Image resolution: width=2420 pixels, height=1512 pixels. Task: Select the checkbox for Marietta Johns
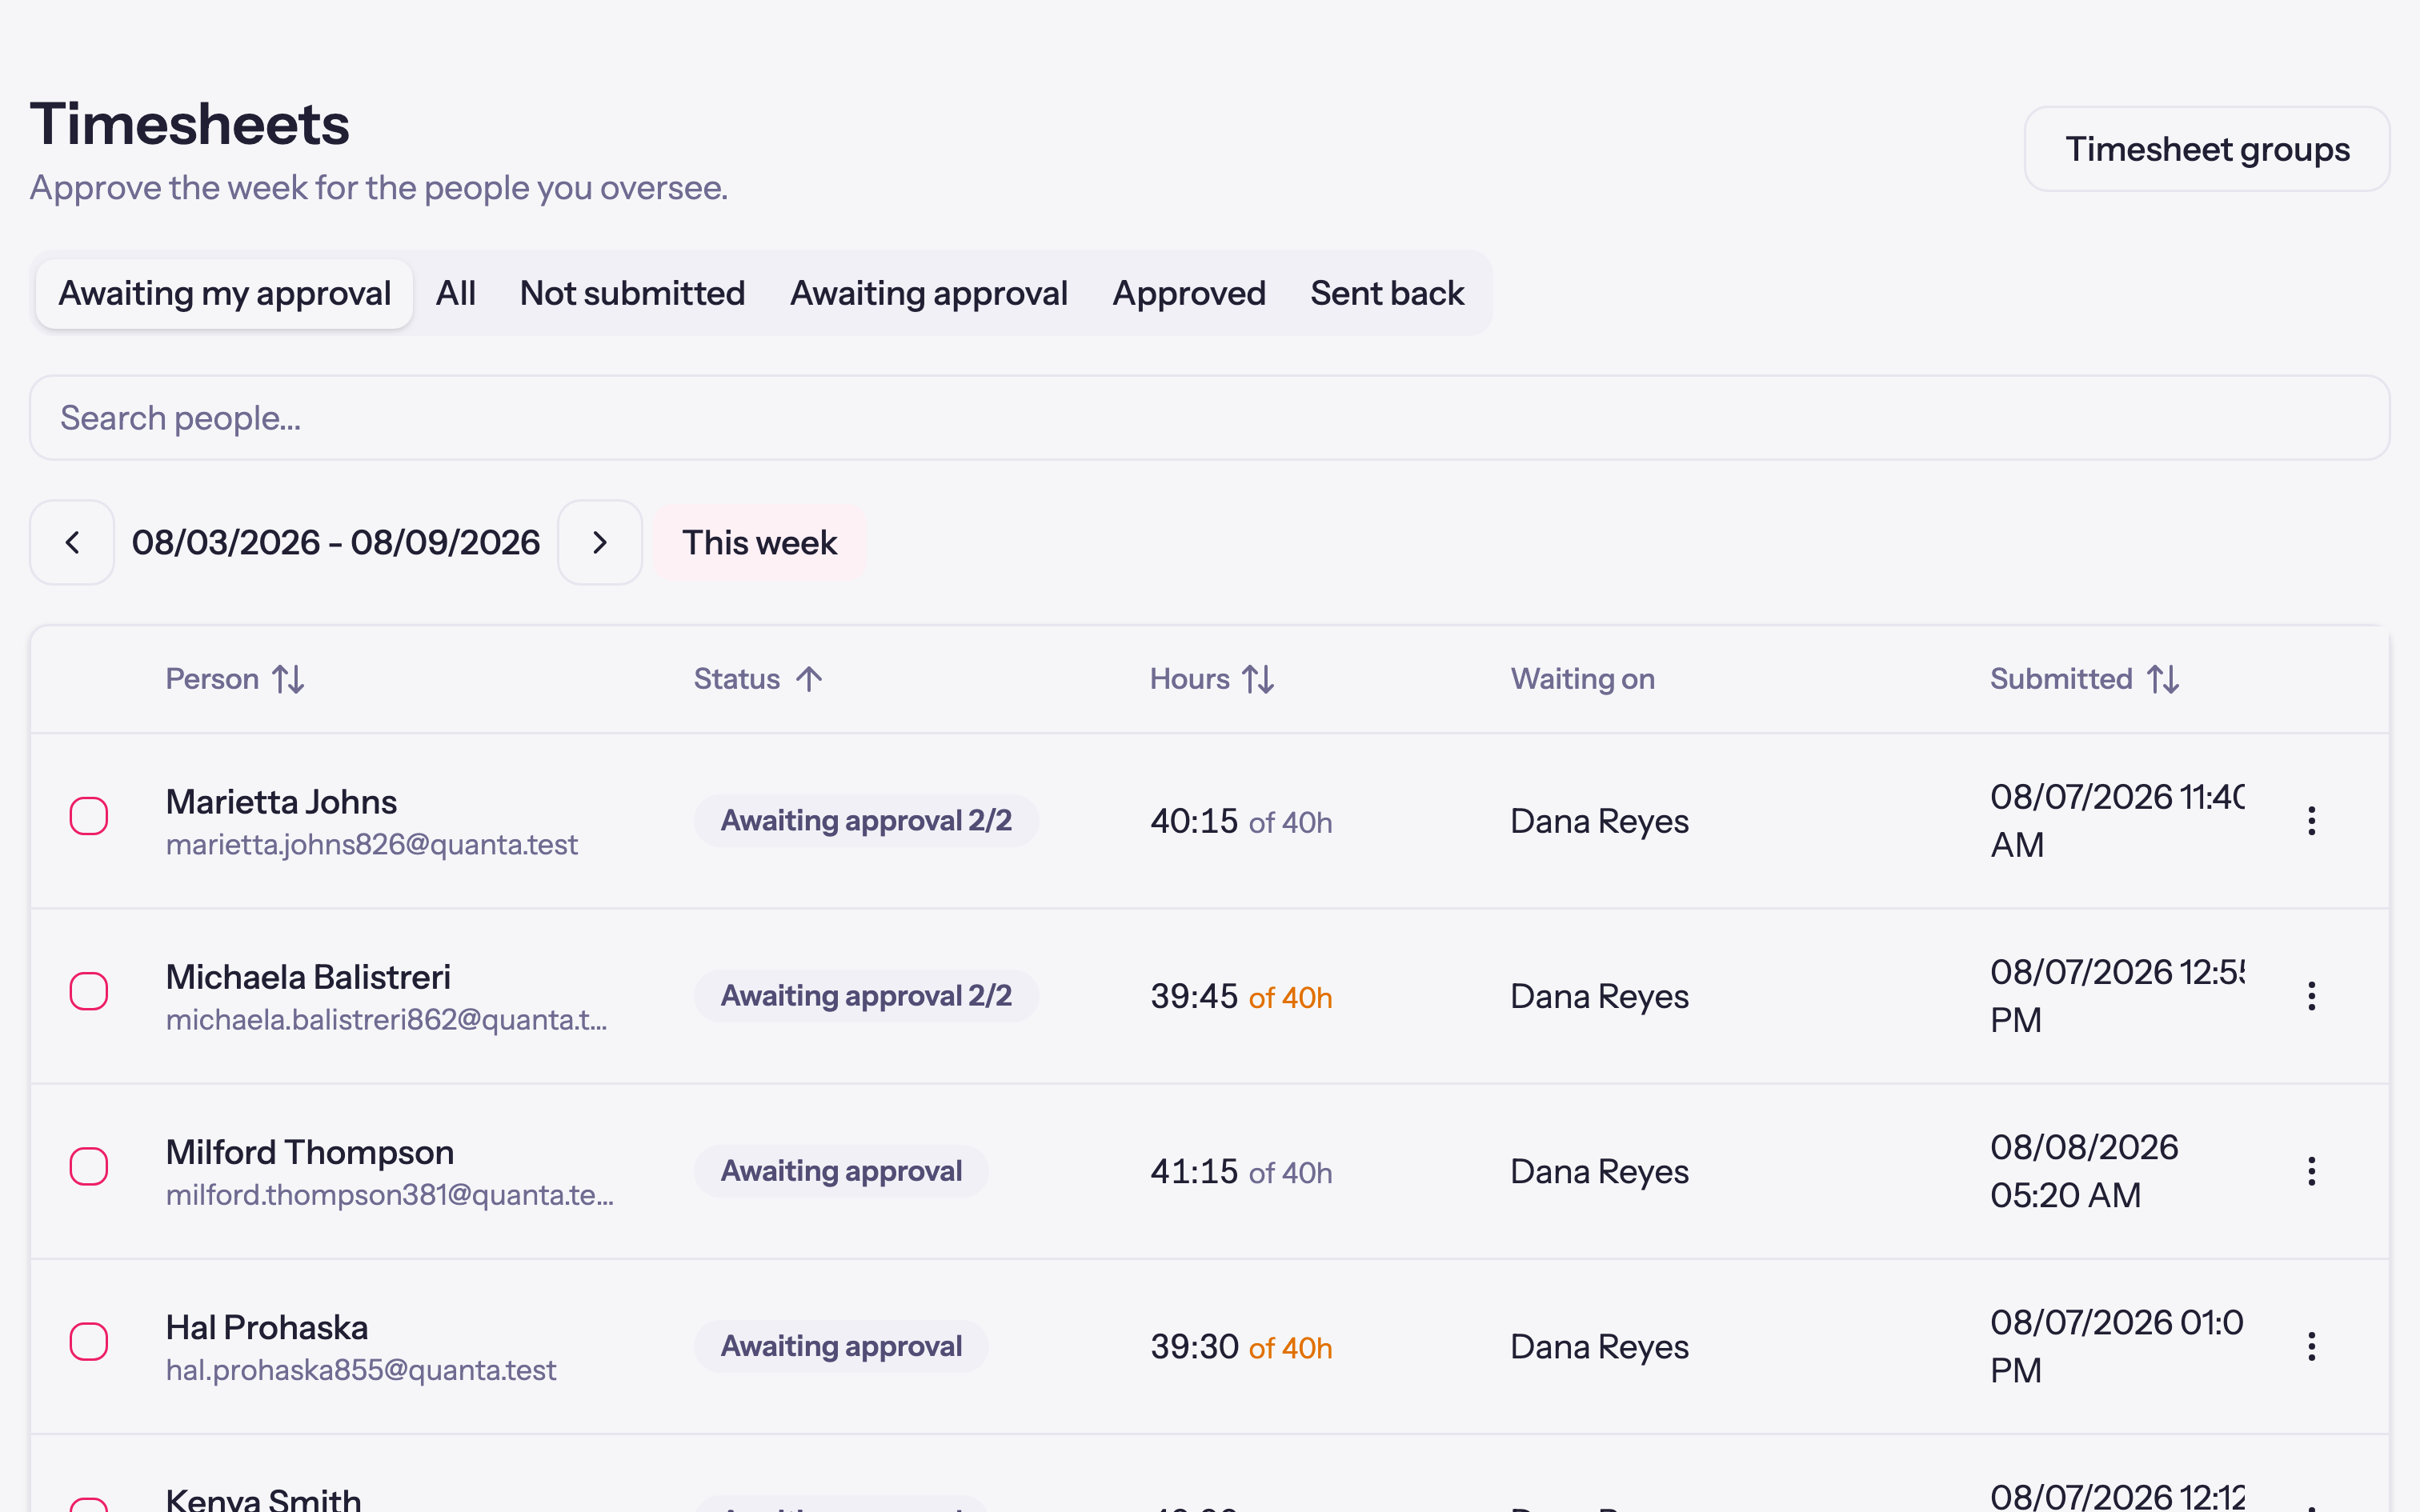click(x=89, y=816)
